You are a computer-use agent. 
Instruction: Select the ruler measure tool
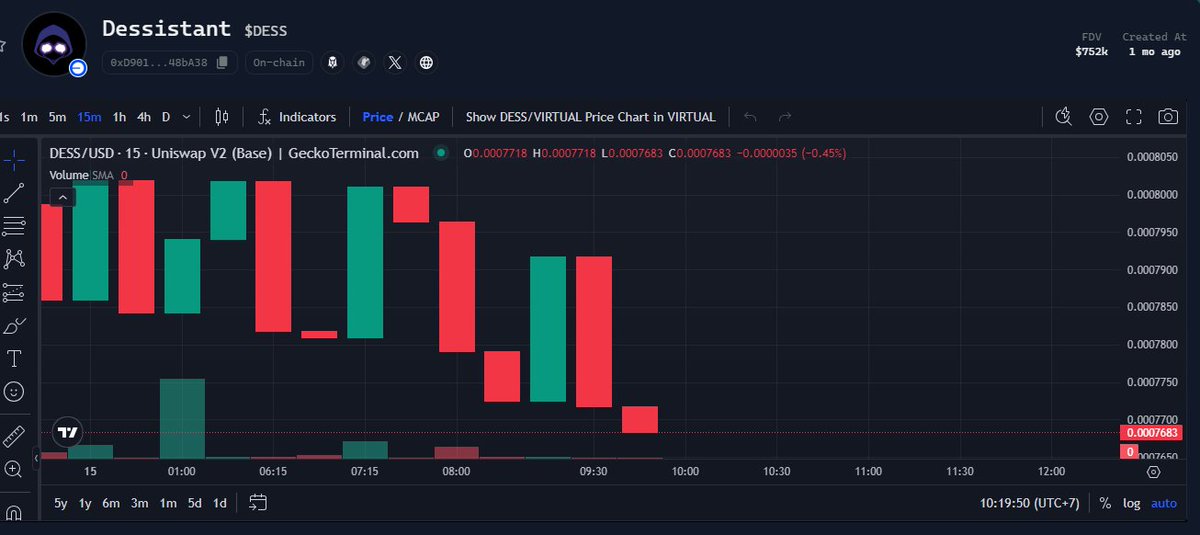14,436
